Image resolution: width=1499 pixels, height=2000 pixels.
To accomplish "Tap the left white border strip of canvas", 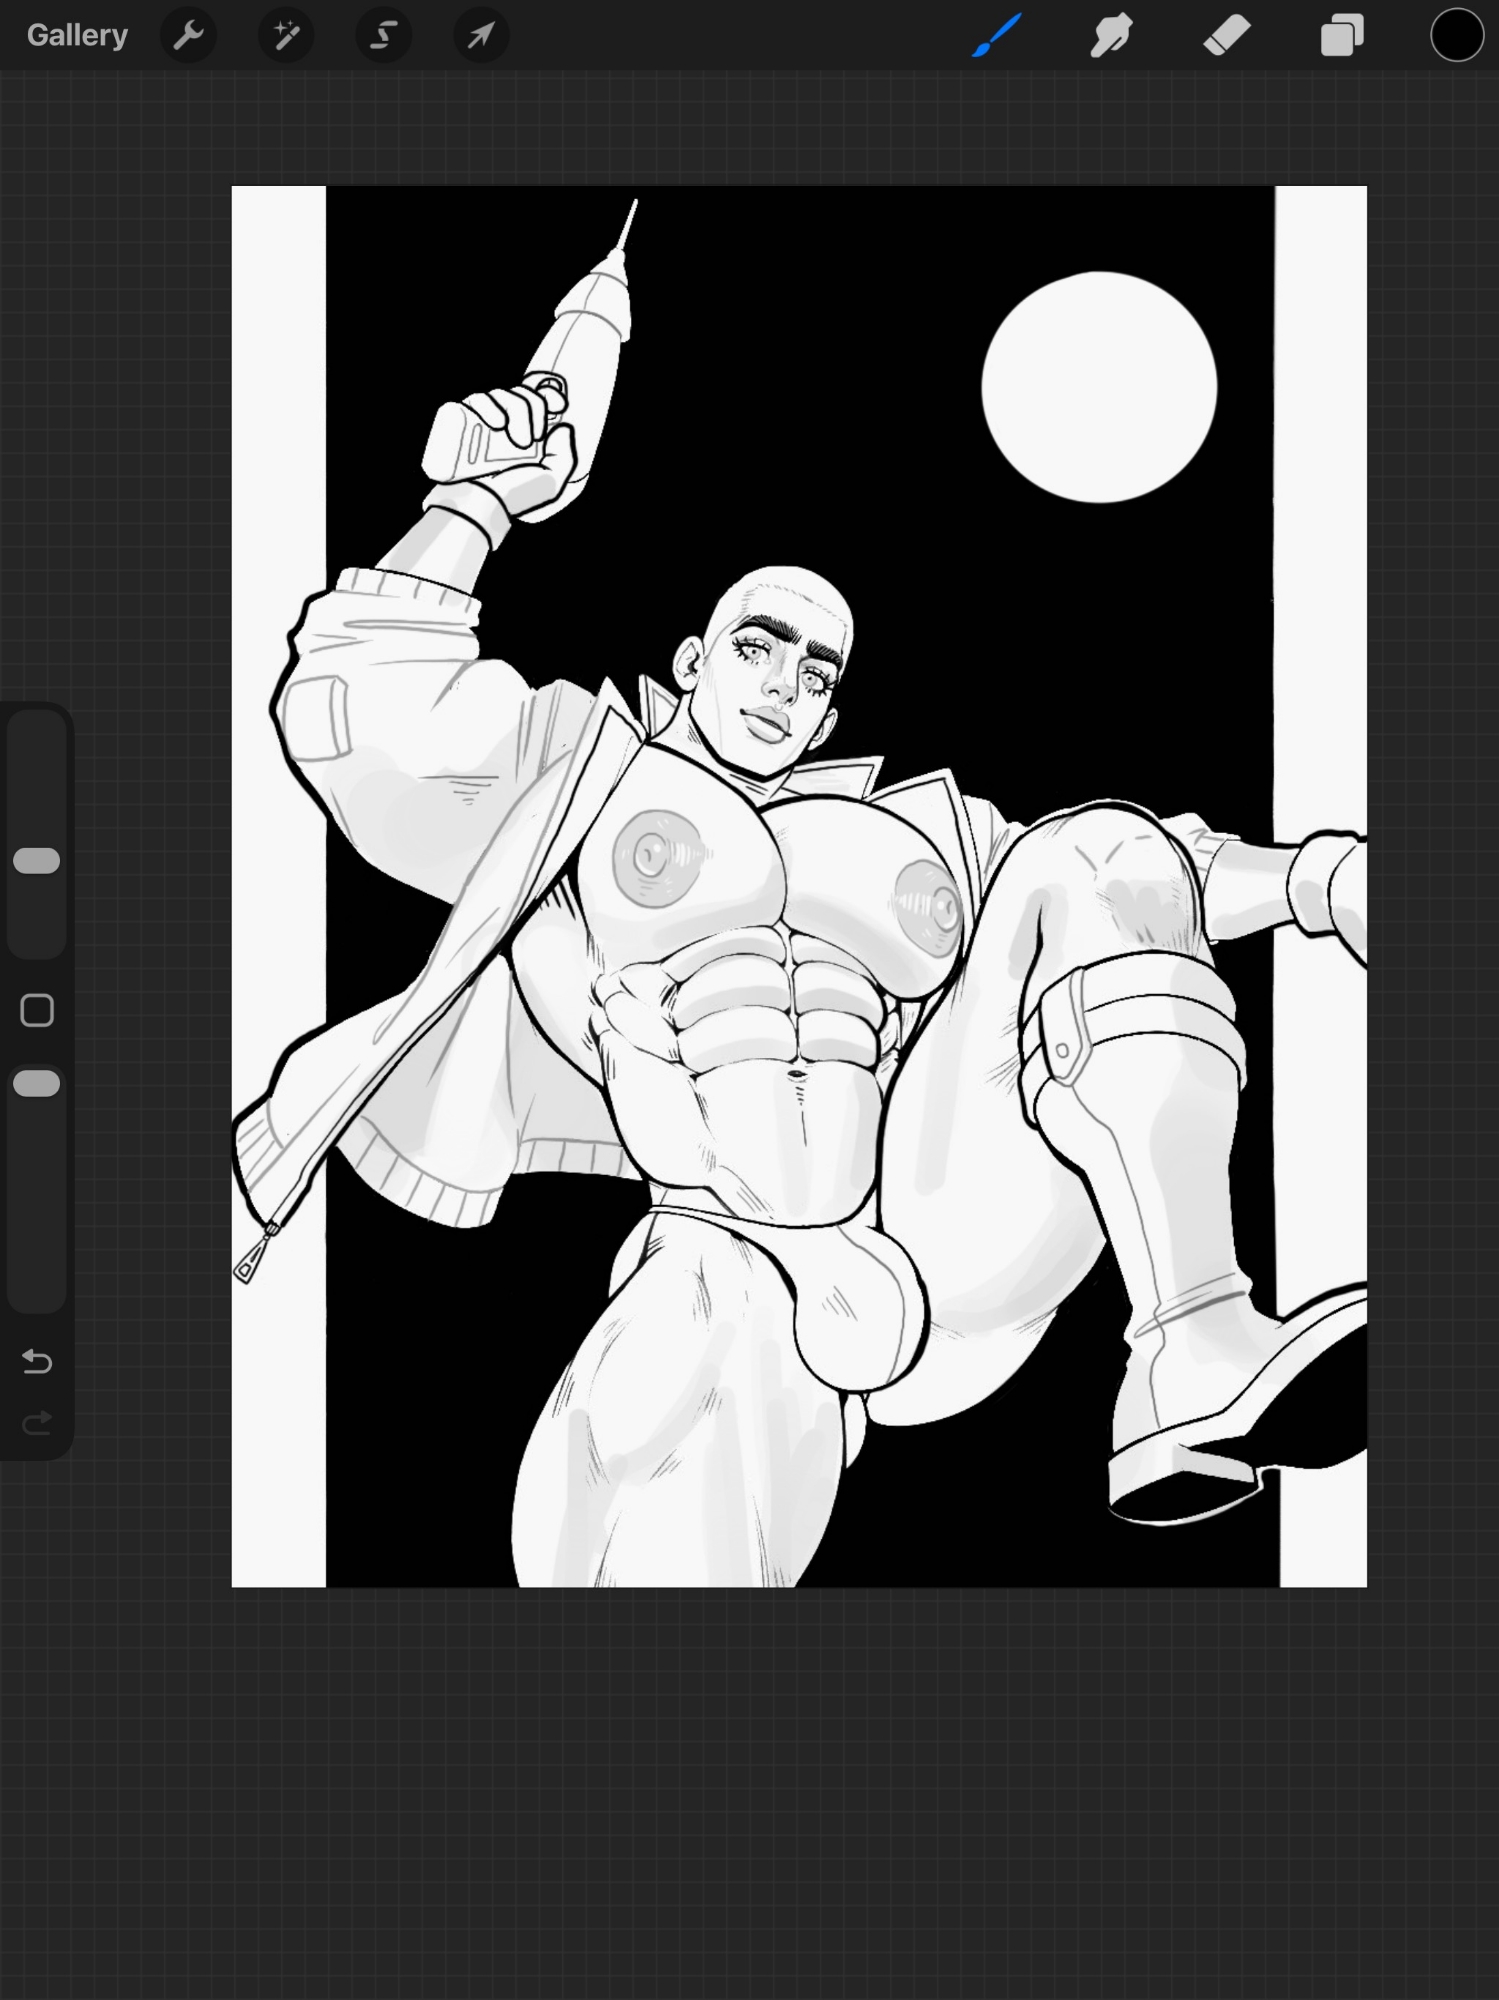I will [x=278, y=400].
